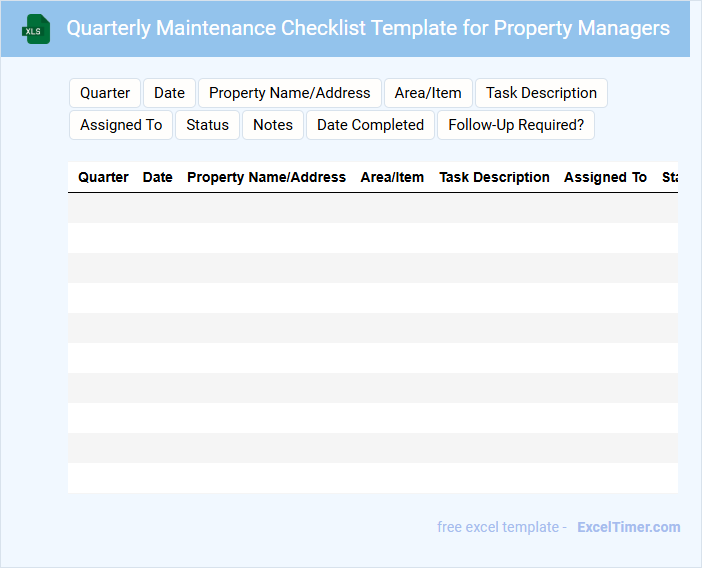Click the first empty table row
This screenshot has height=568, width=702.
point(372,208)
